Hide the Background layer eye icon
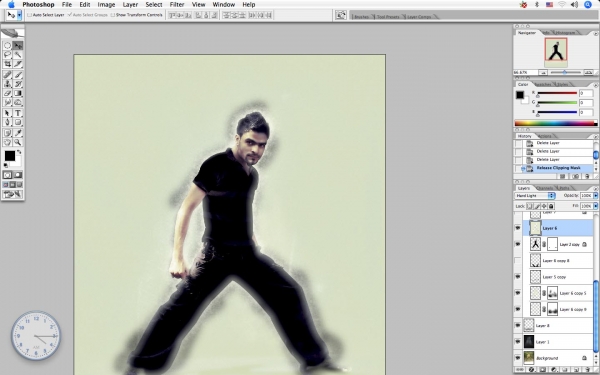The image size is (600, 375). pyautogui.click(x=518, y=358)
